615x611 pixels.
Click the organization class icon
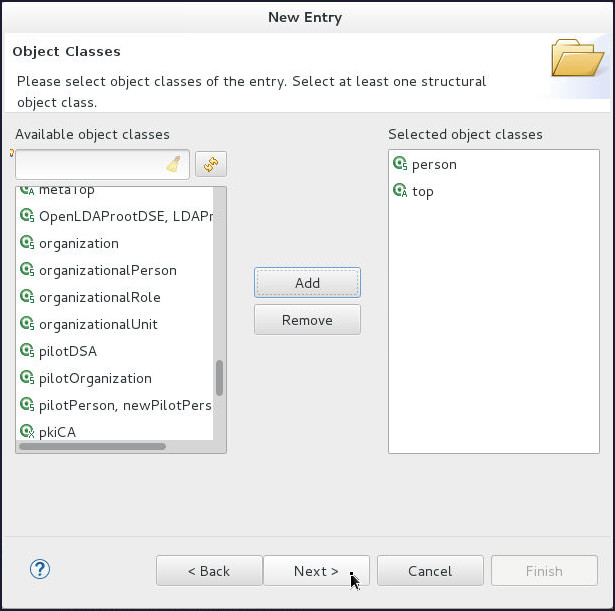coord(28,243)
